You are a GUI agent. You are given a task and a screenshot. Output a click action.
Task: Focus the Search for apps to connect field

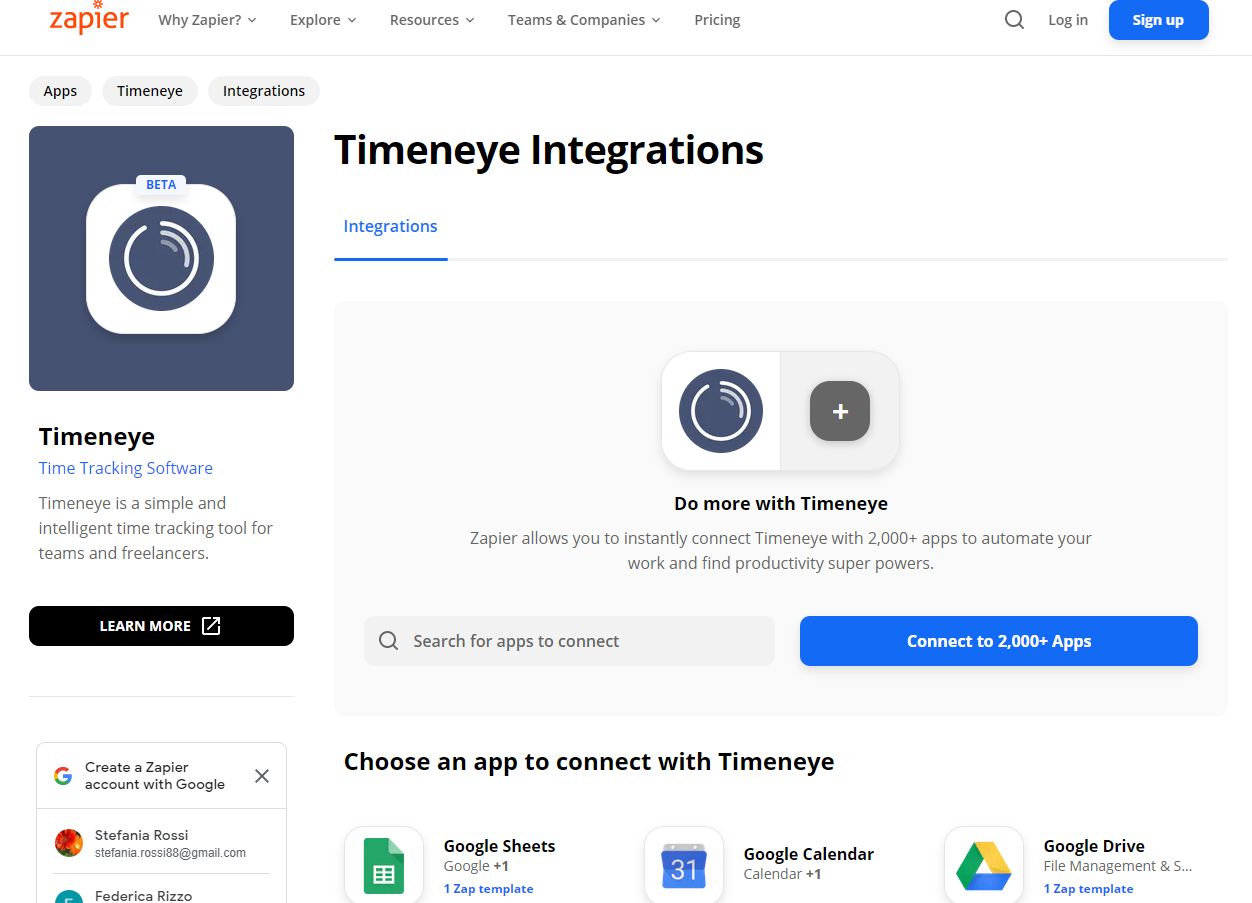569,641
